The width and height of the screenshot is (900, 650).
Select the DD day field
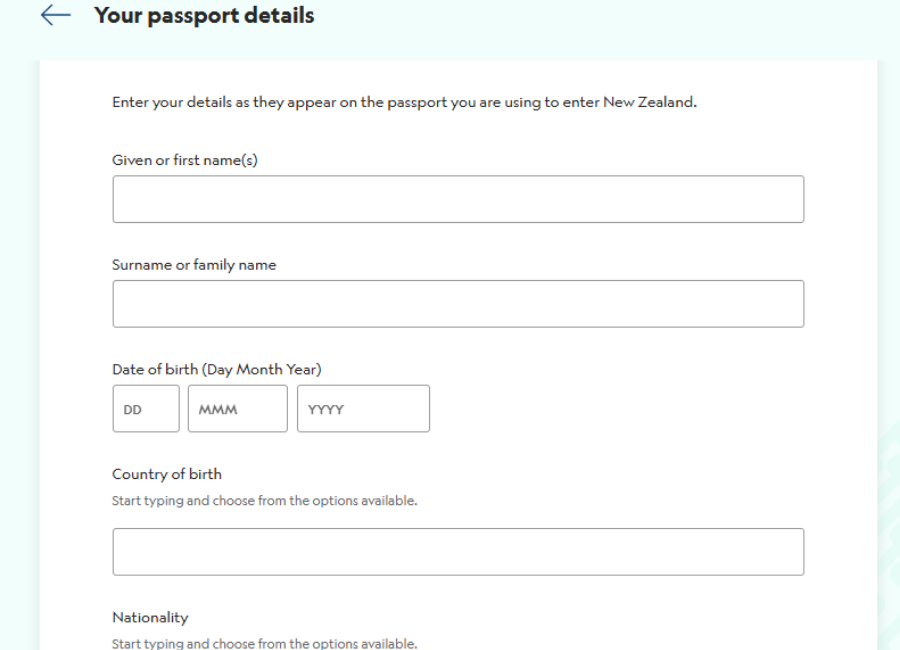coord(146,408)
